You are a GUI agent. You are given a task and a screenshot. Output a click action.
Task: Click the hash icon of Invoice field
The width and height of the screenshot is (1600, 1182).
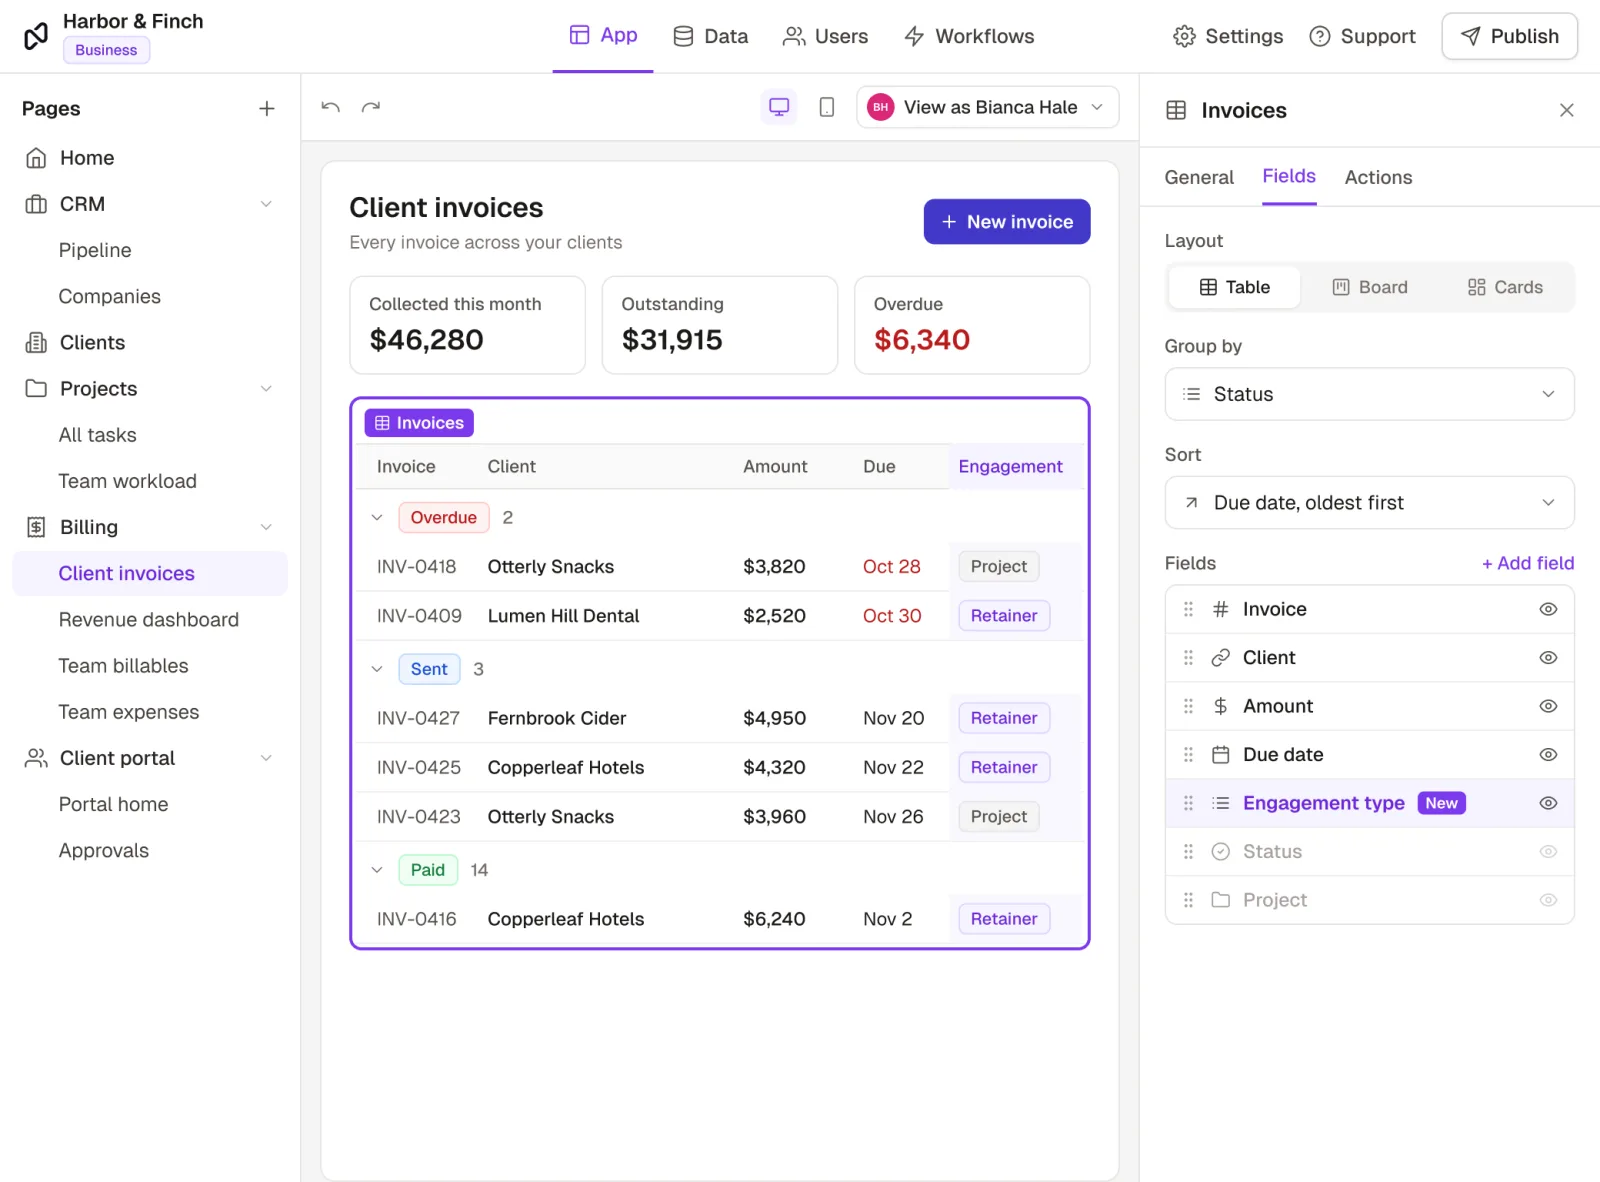coord(1221,609)
